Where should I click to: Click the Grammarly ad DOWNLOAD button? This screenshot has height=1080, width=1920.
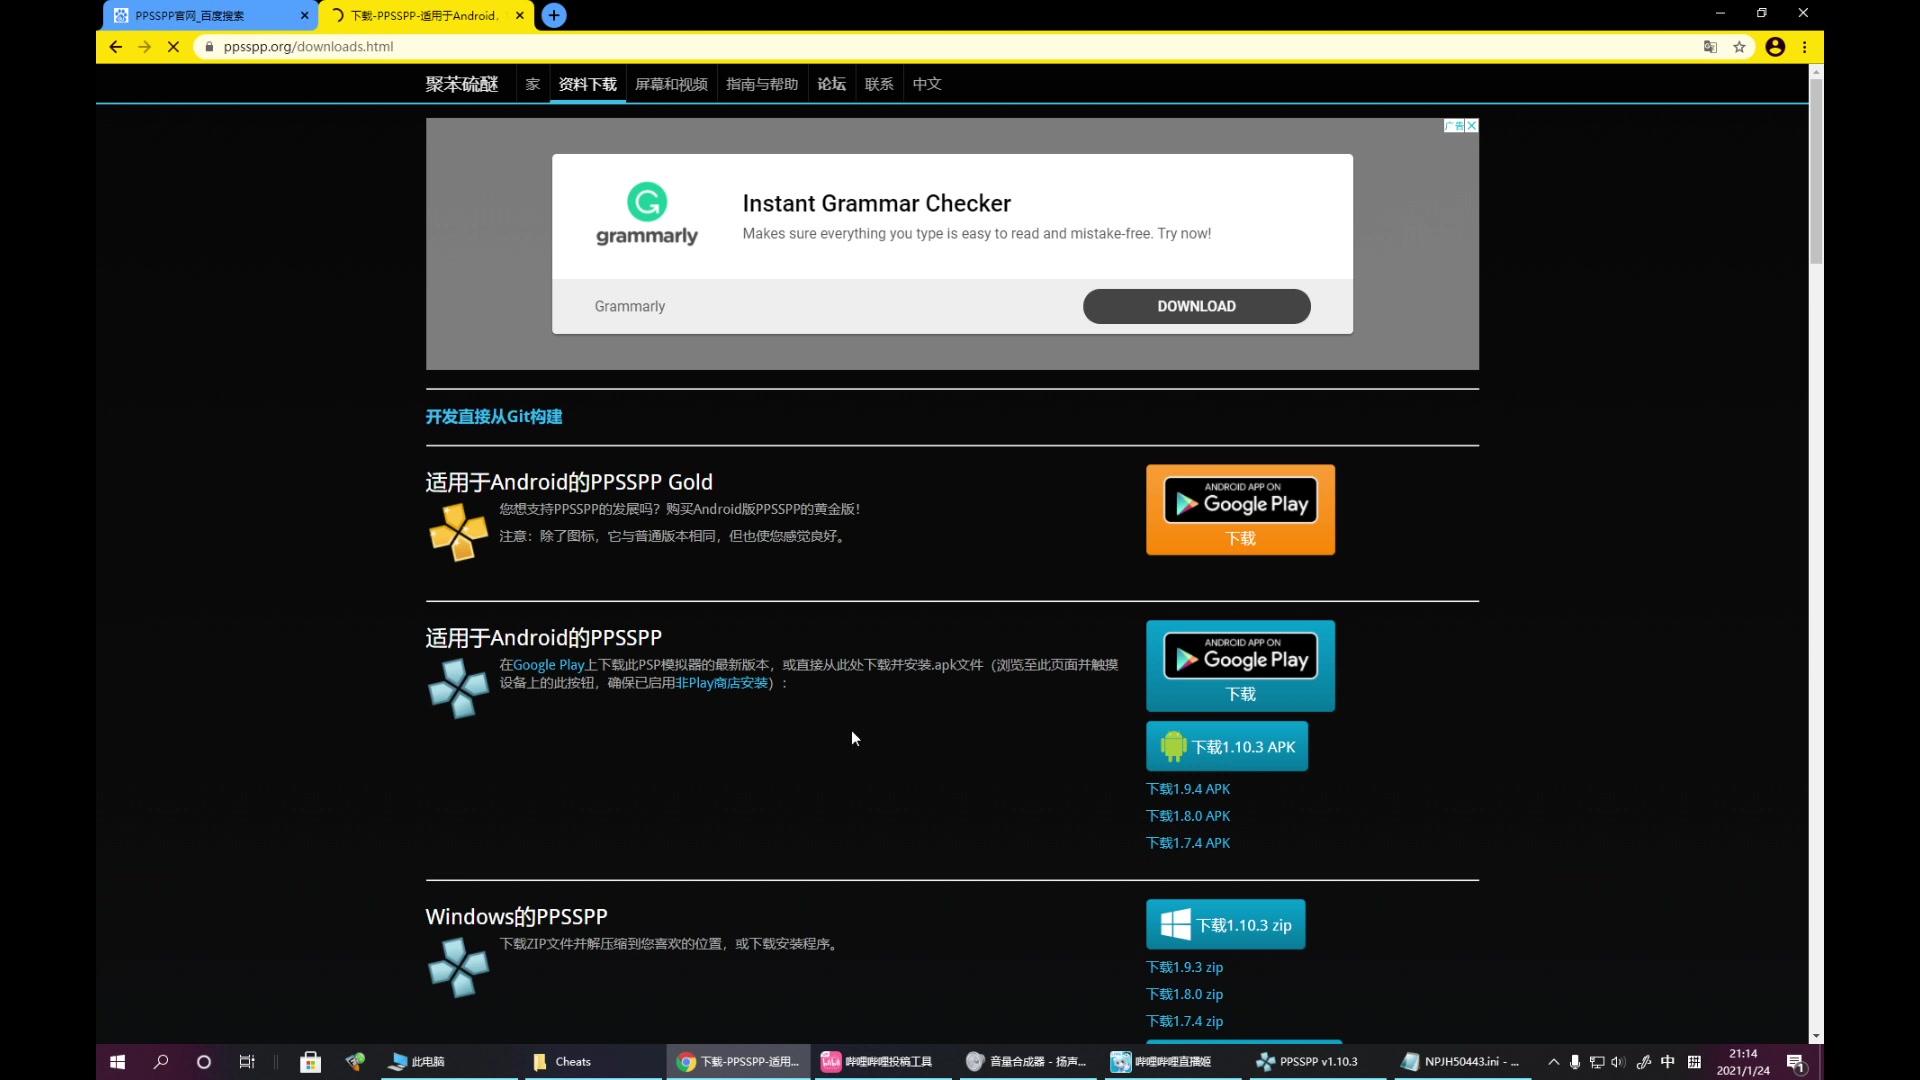click(x=1196, y=306)
